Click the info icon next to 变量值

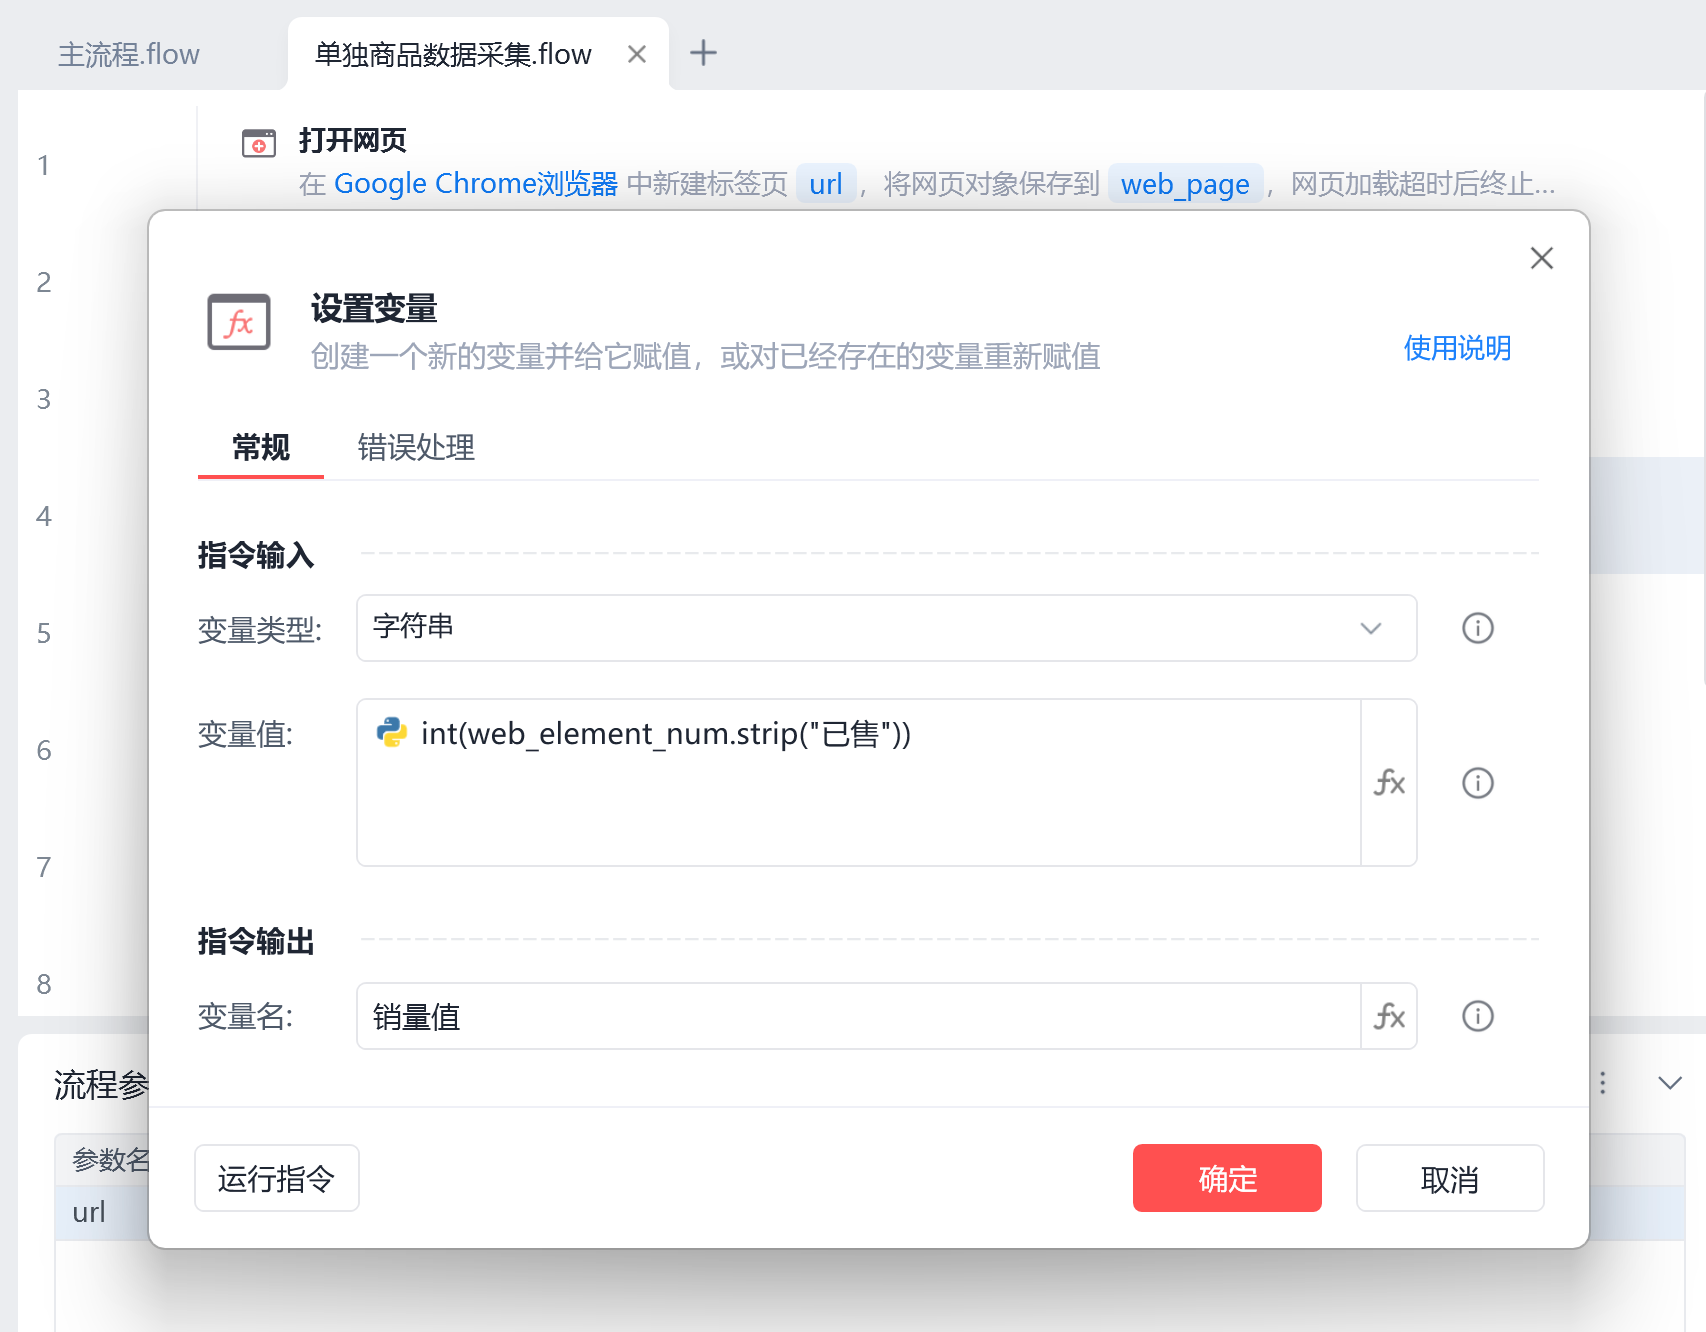tap(1477, 783)
